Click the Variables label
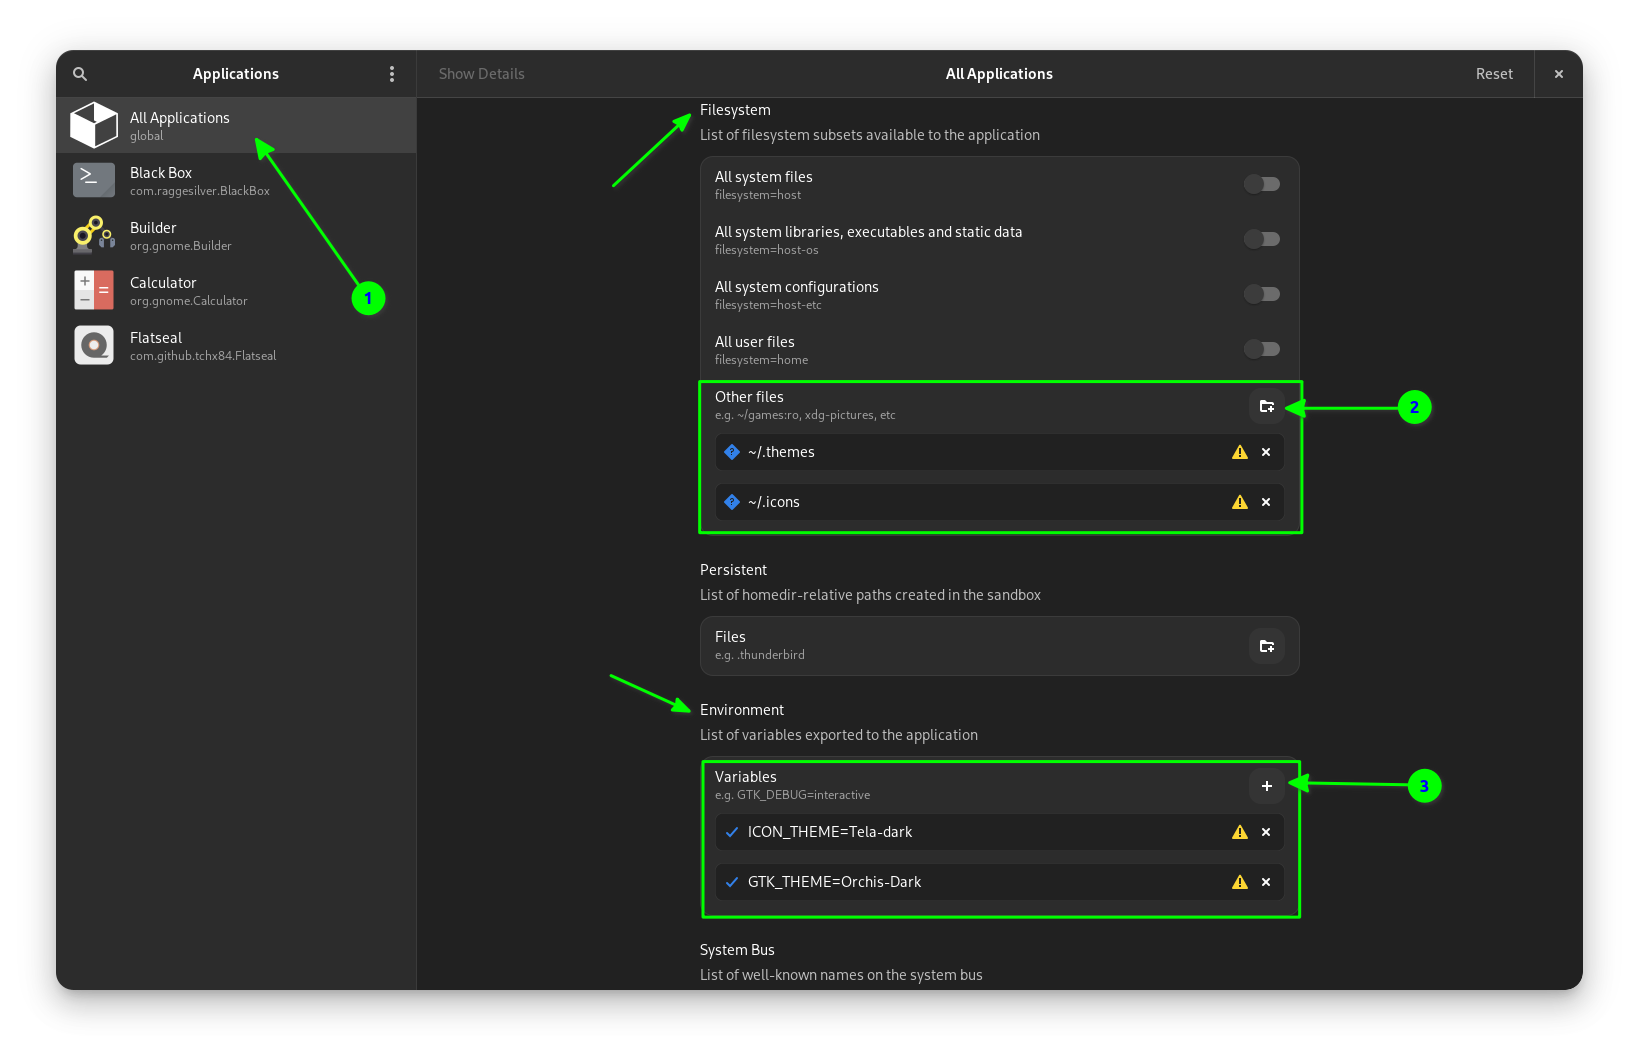The image size is (1639, 1052). (x=745, y=777)
